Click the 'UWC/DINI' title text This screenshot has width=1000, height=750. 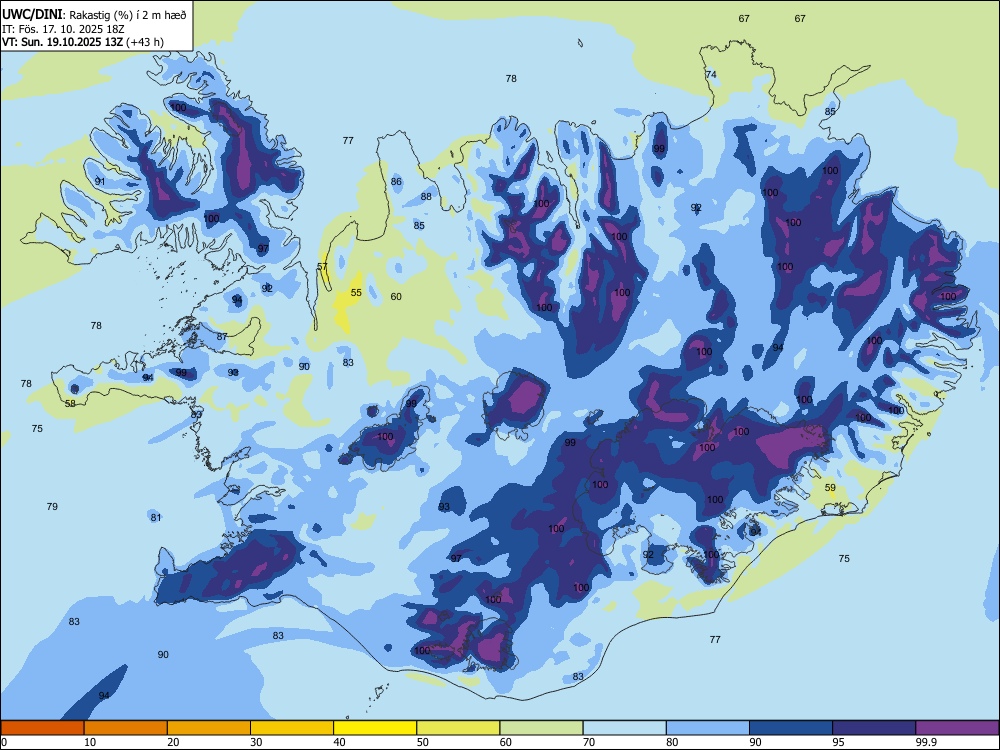tap(32, 14)
